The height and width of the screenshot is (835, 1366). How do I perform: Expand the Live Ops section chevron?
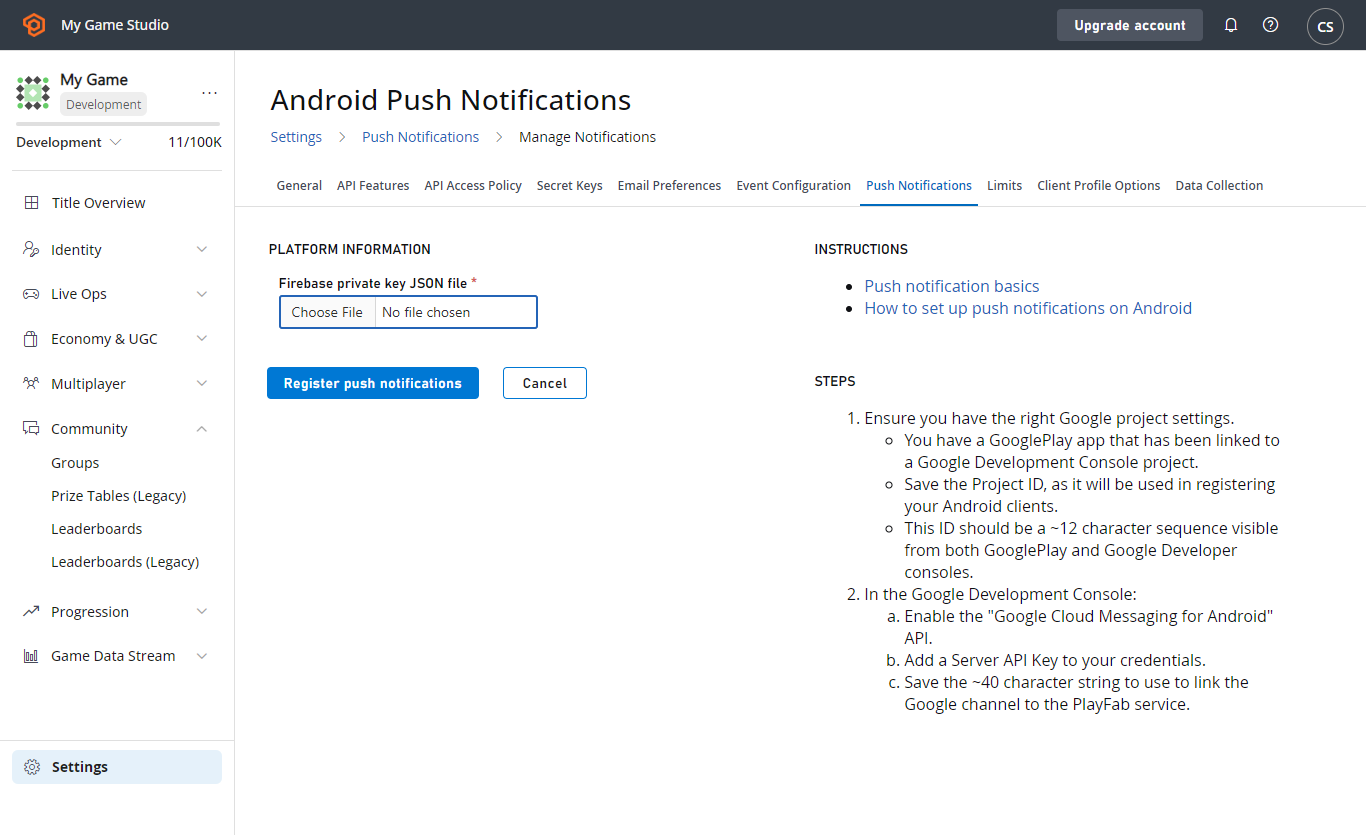pyautogui.click(x=202, y=294)
